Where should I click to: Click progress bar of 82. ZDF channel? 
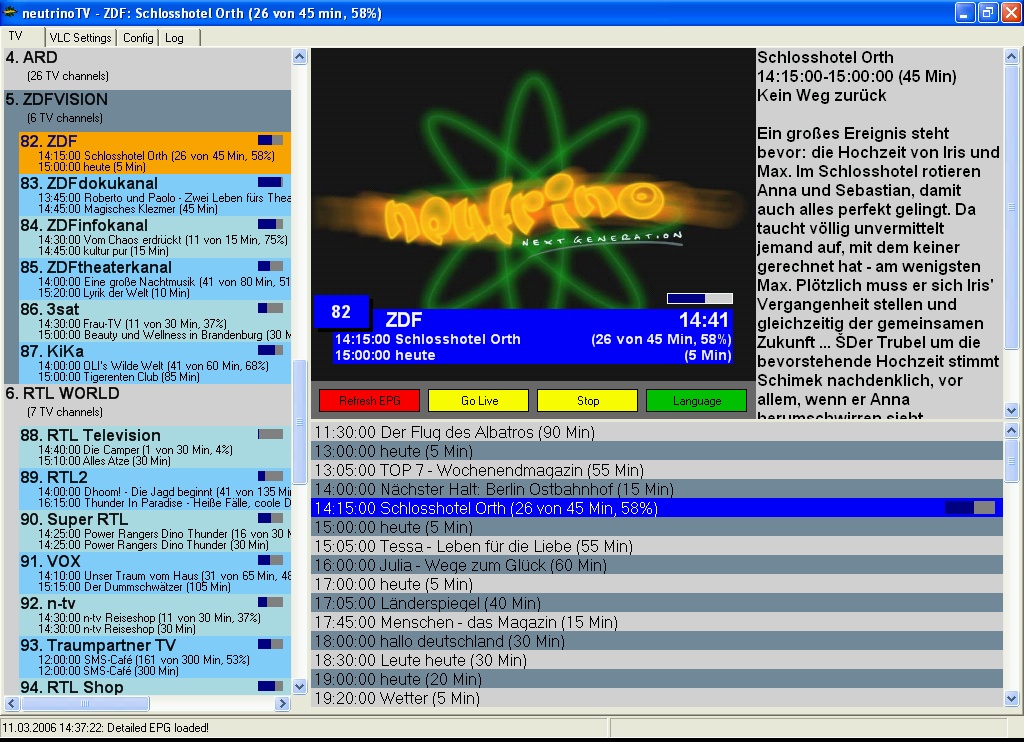click(x=270, y=140)
